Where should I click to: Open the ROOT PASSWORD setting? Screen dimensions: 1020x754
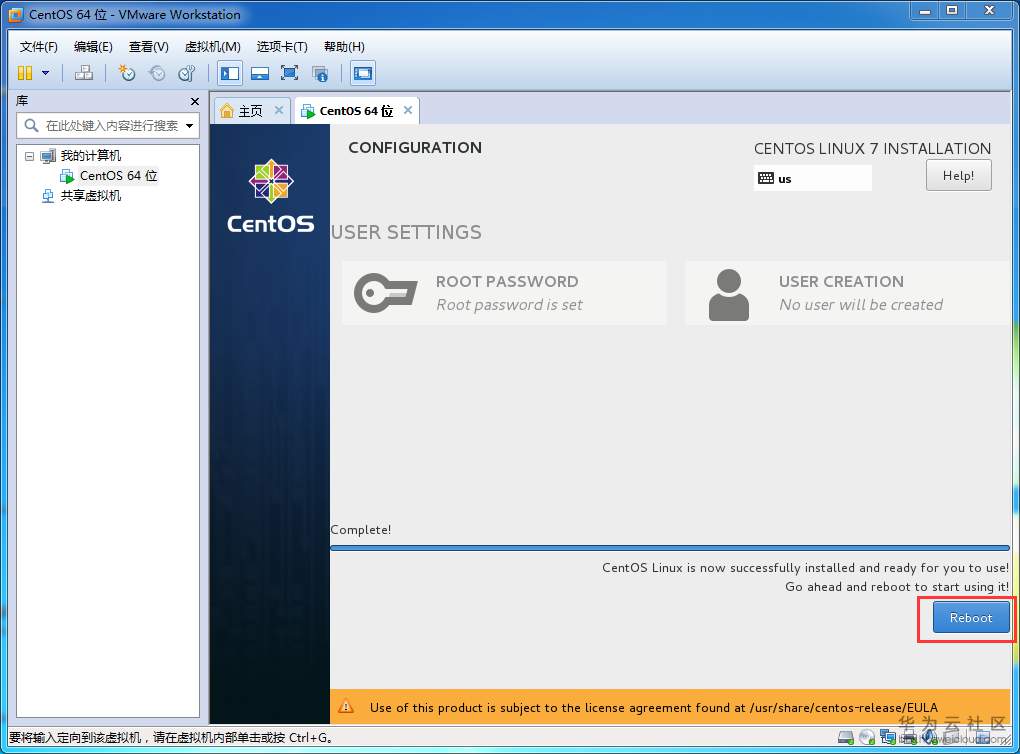[504, 293]
